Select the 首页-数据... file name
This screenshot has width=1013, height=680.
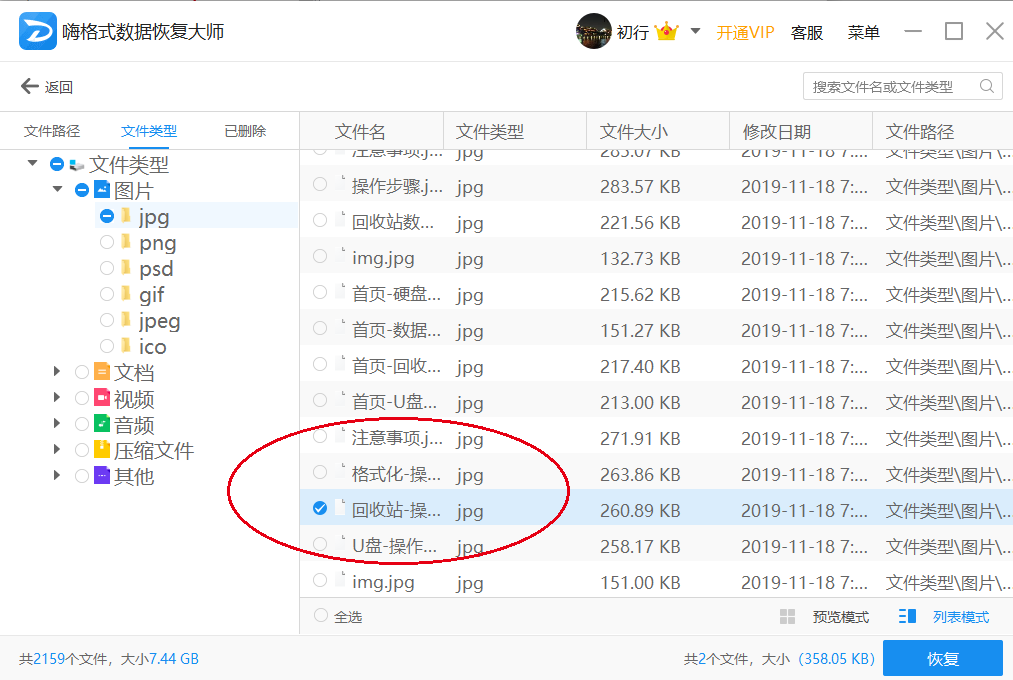396,330
